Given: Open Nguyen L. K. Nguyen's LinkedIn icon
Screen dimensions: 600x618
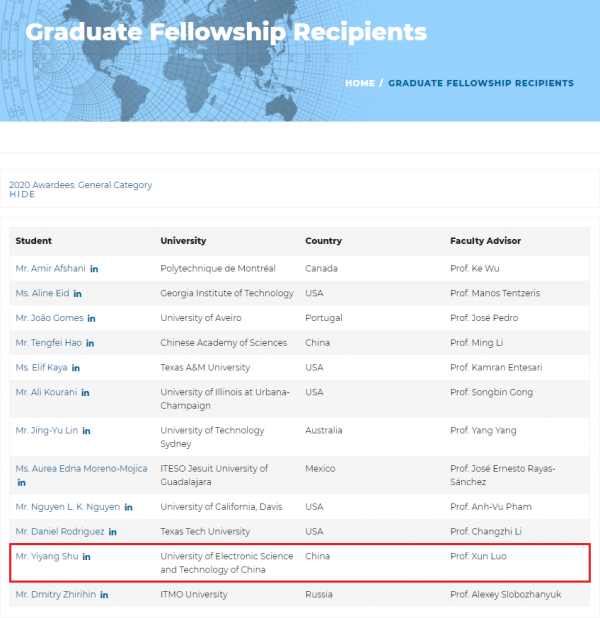Looking at the screenshot, I should 129,507.
